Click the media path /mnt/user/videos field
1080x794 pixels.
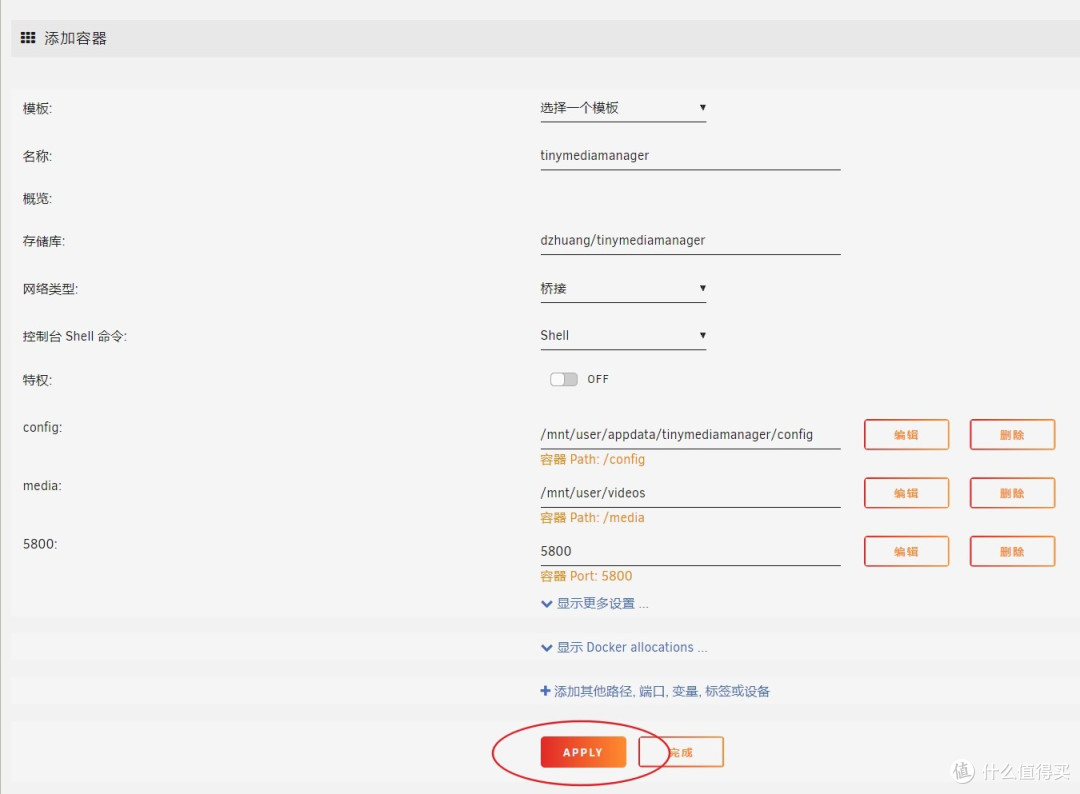point(690,493)
